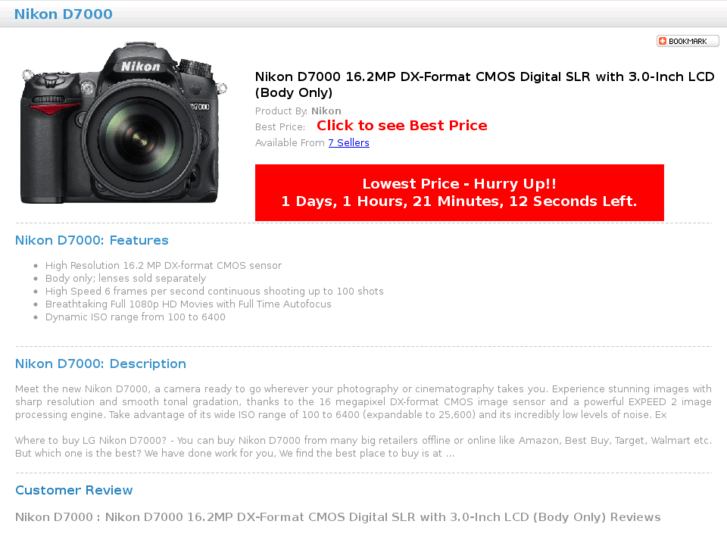Click the red 'Lowest Price - Hurry Up!!' banner

tap(459, 192)
